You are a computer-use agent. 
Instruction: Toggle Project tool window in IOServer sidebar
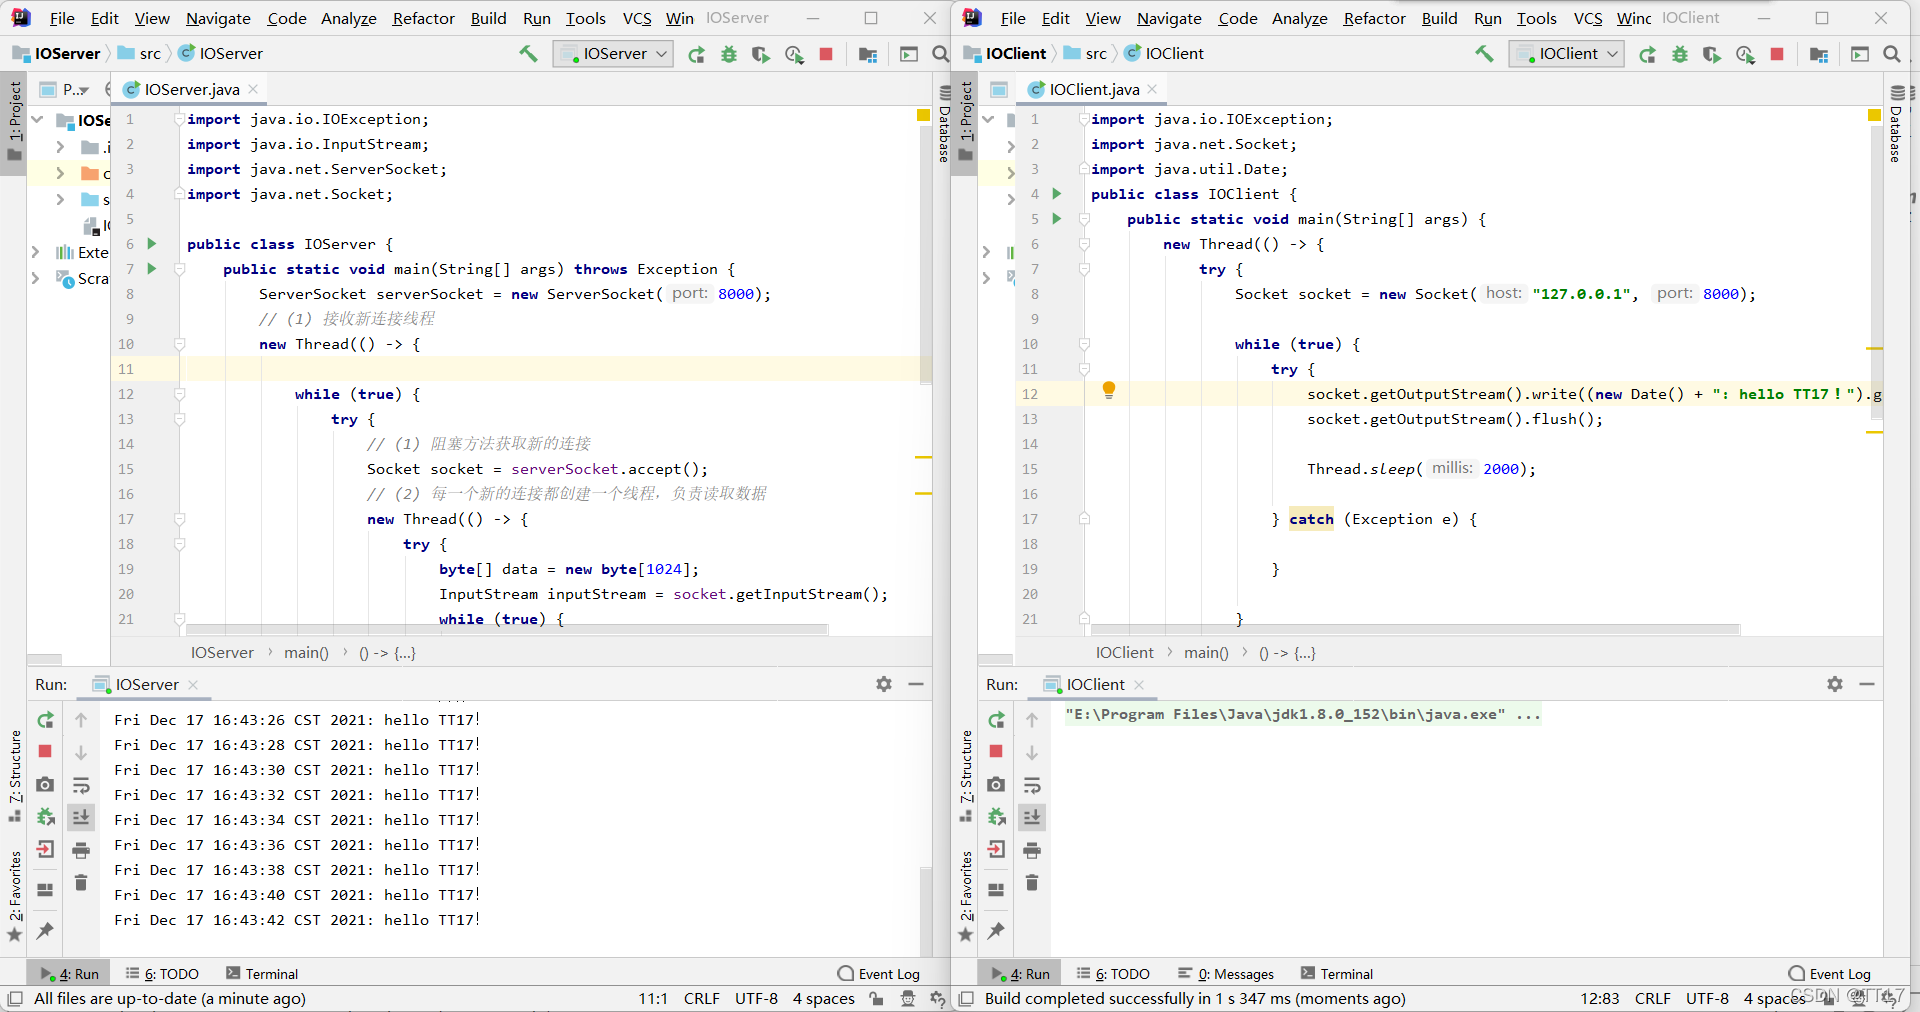14,122
